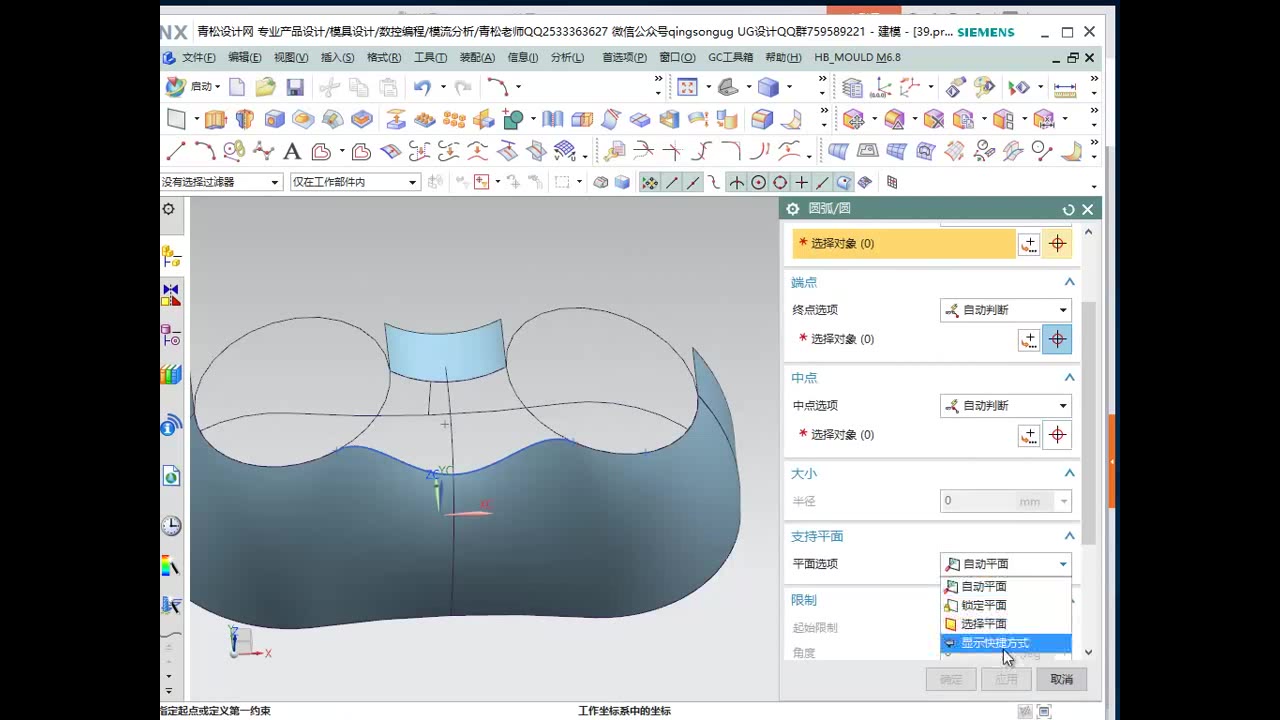Image resolution: width=1280 pixels, height=720 pixels.
Task: Open the 分析 menu in the menu bar
Action: pos(567,57)
